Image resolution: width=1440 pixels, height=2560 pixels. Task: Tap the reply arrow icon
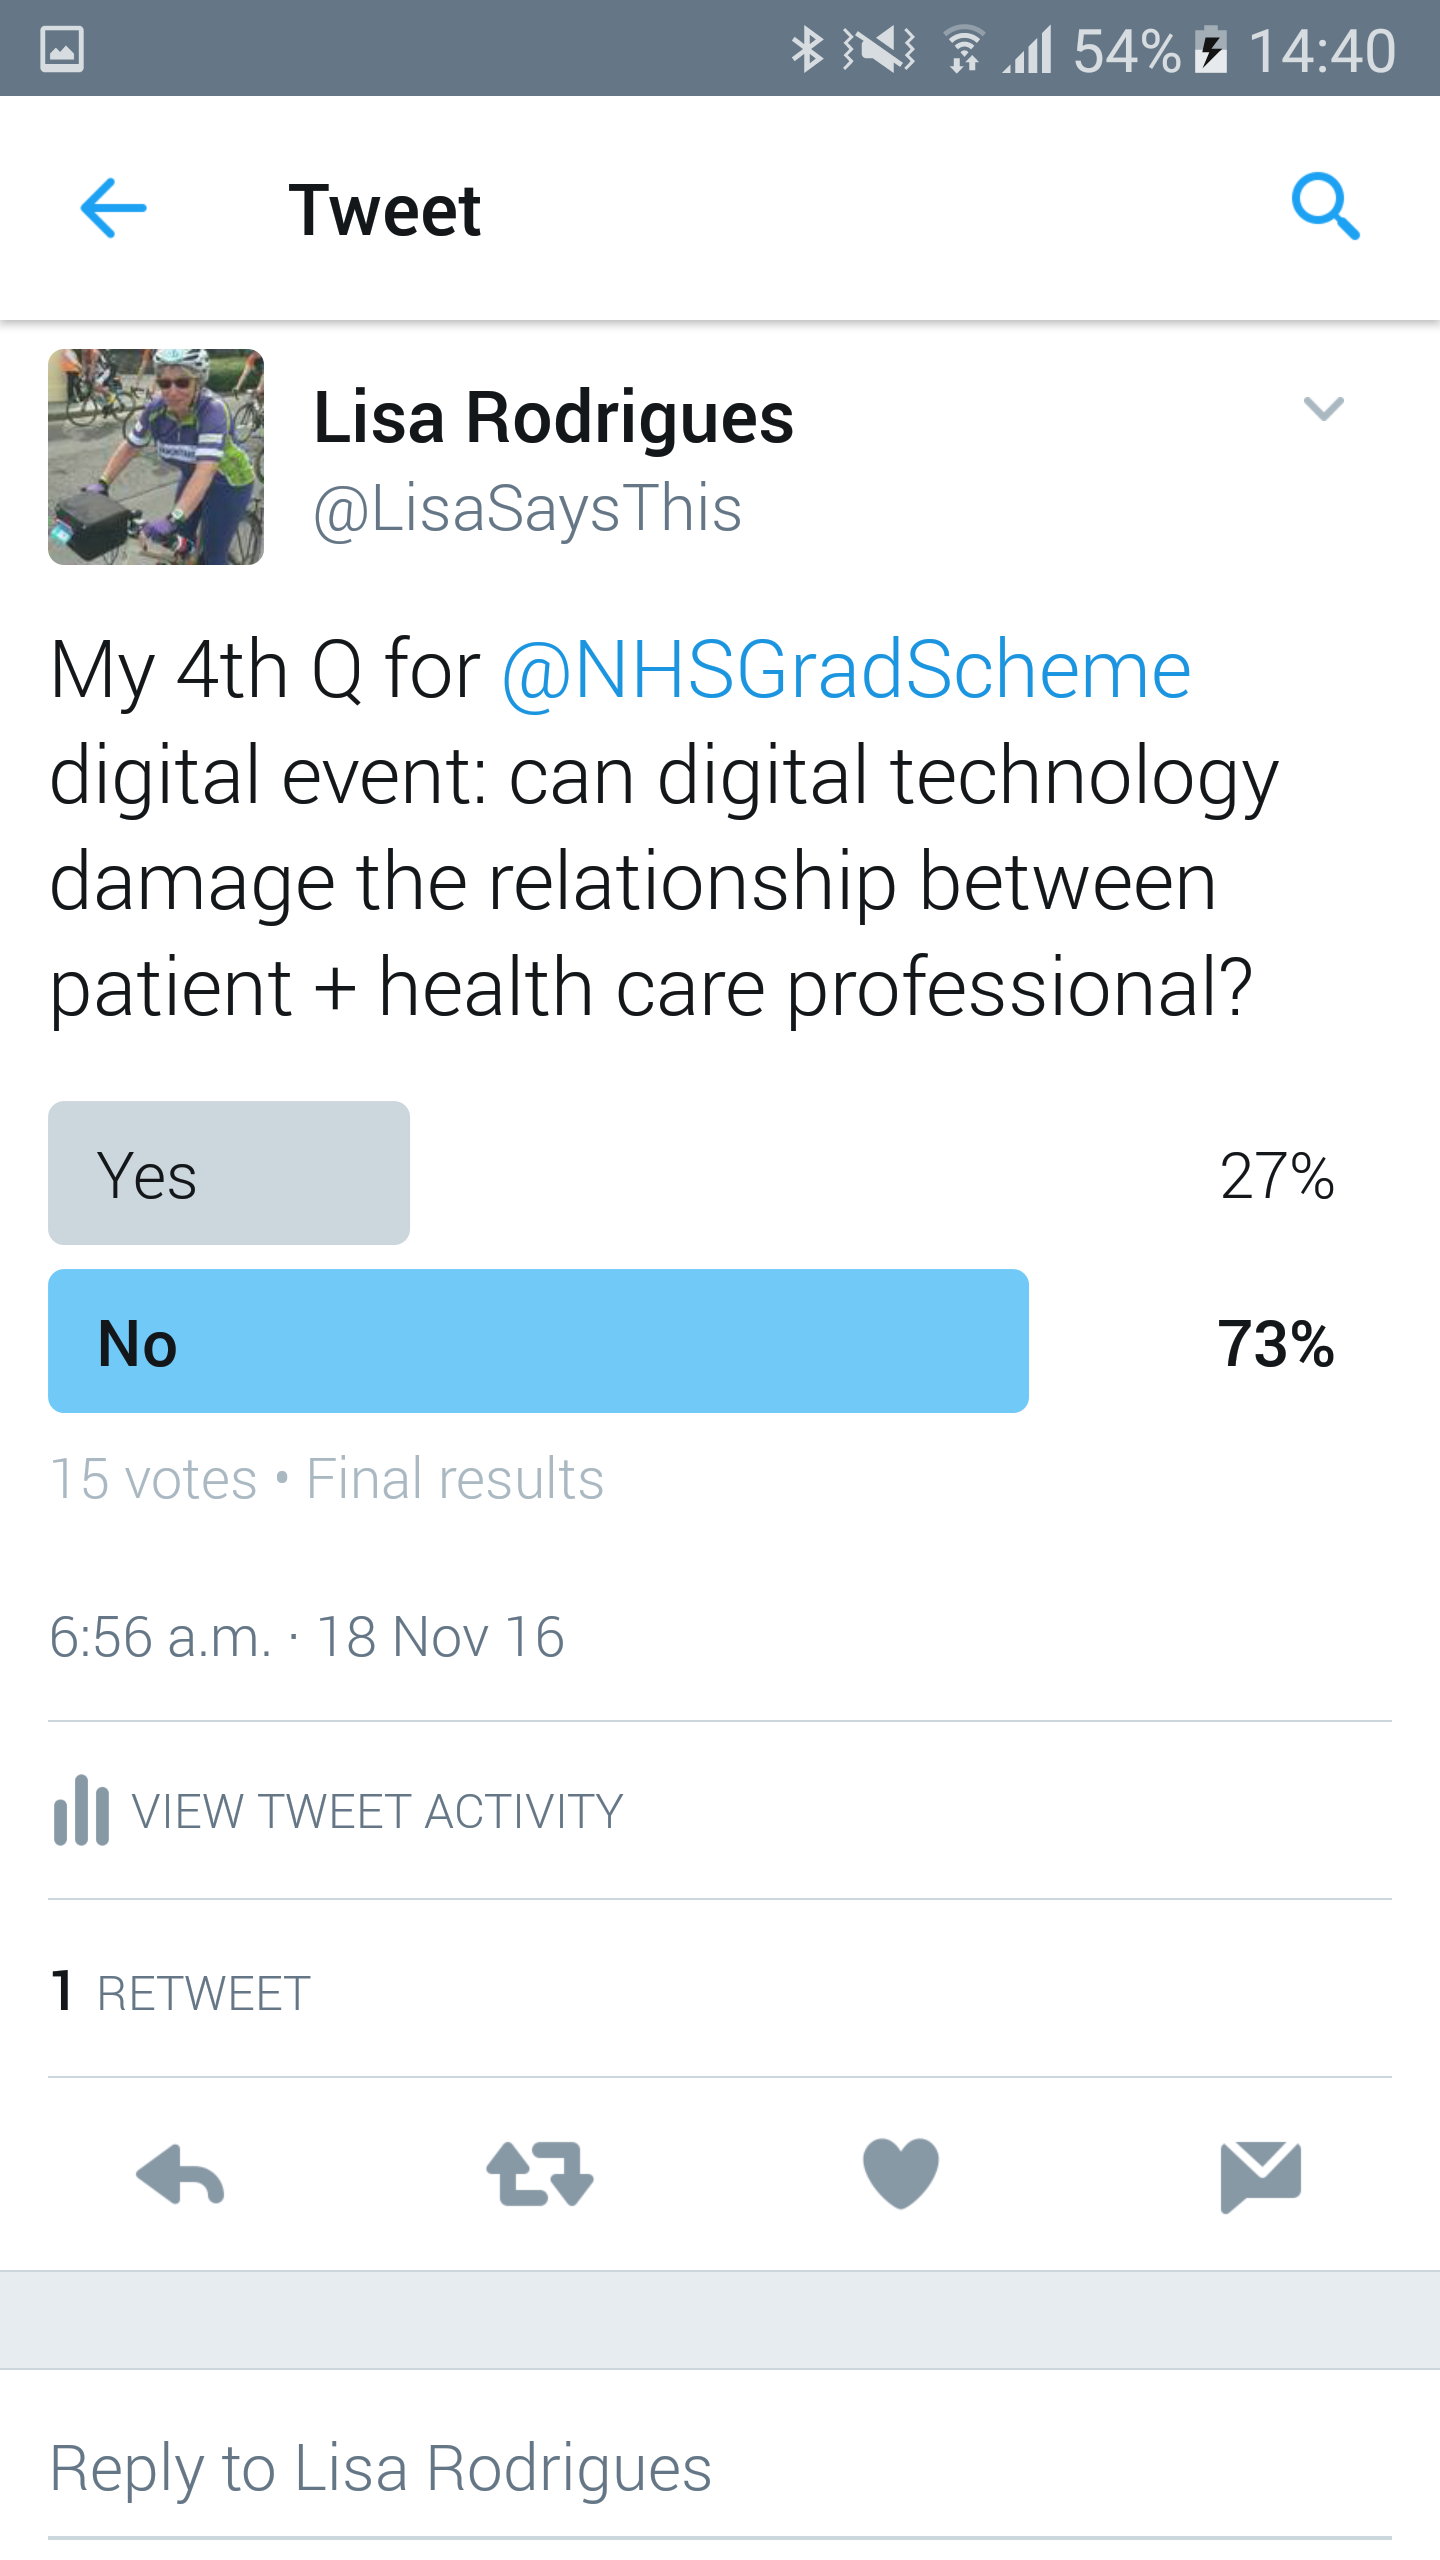[180, 2174]
